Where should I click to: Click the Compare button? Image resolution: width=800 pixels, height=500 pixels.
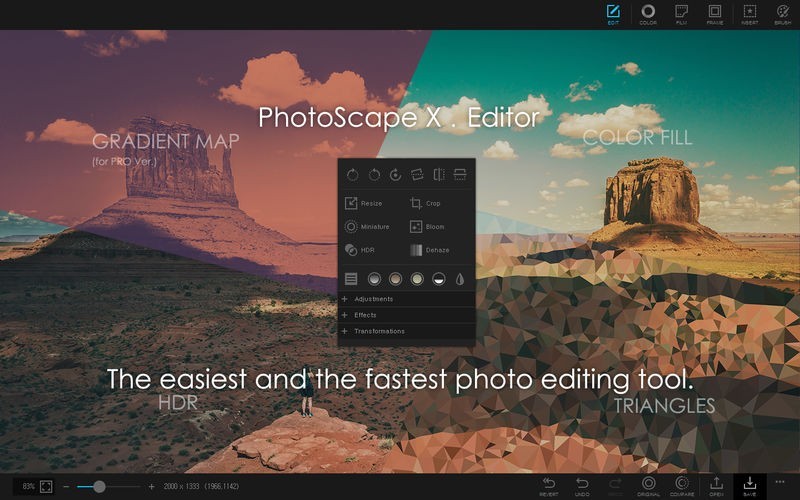coord(682,487)
